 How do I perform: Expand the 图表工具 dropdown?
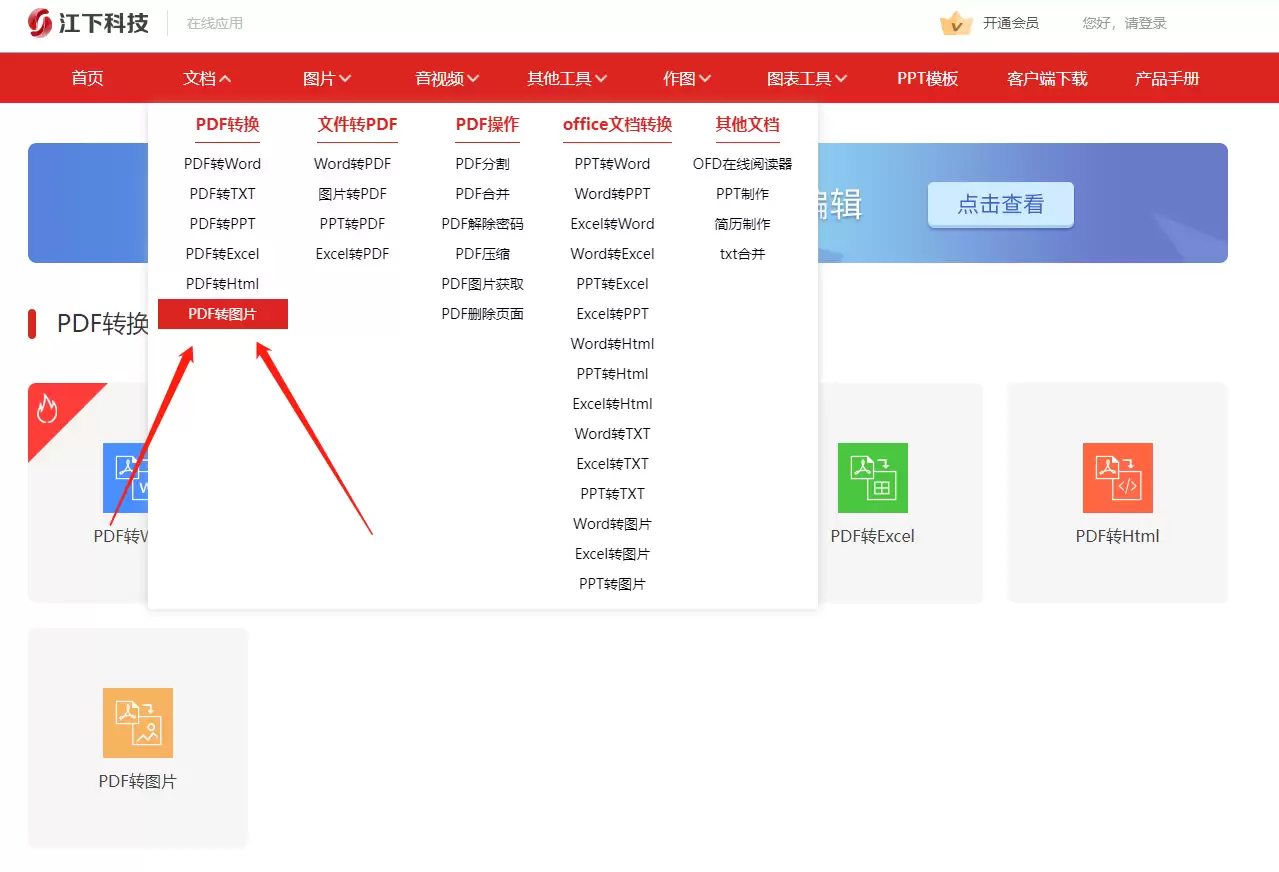tap(806, 77)
